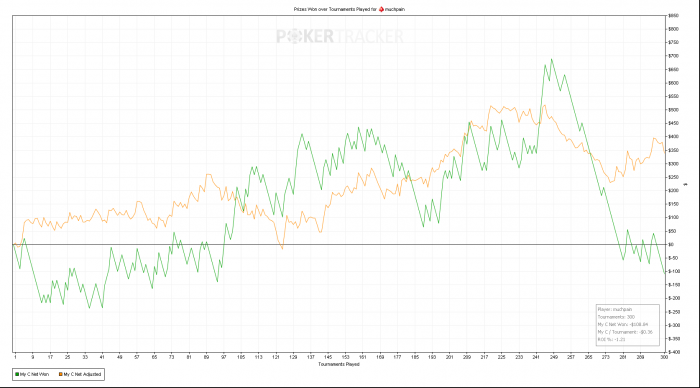The height and width of the screenshot is (388, 700).
Task: Click the 'Tournaments: 300' summary line
Action: click(x=616, y=317)
